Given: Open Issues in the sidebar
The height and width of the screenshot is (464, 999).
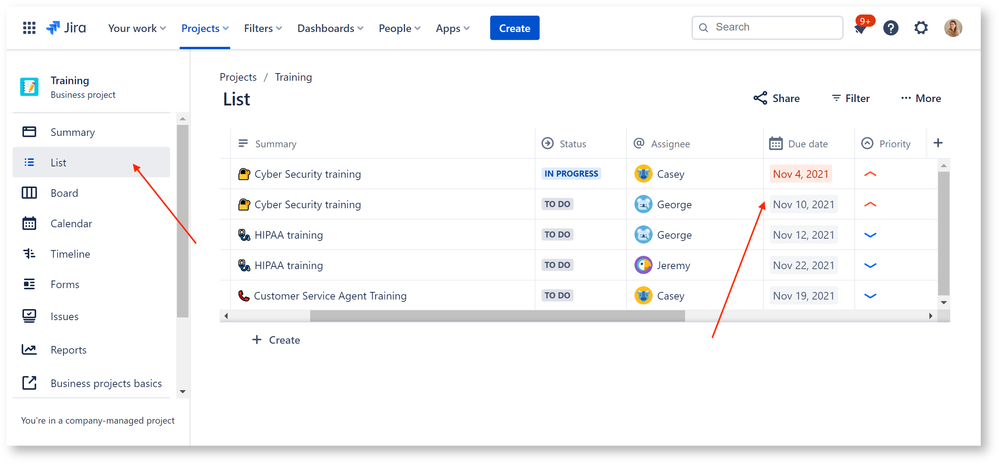Looking at the screenshot, I should coord(91,316).
